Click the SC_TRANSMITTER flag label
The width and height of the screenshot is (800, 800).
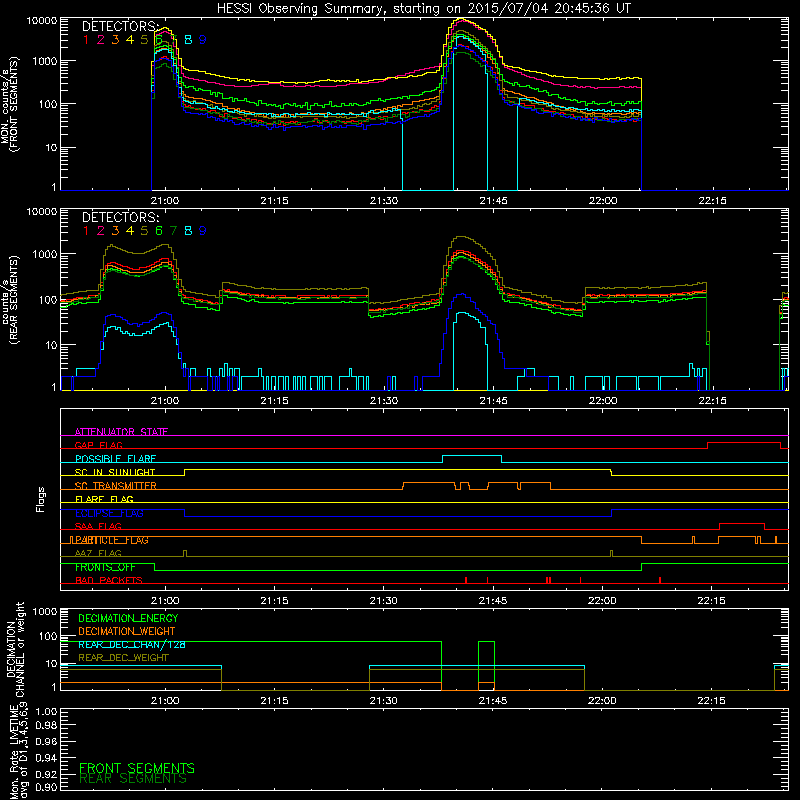click(x=115, y=486)
